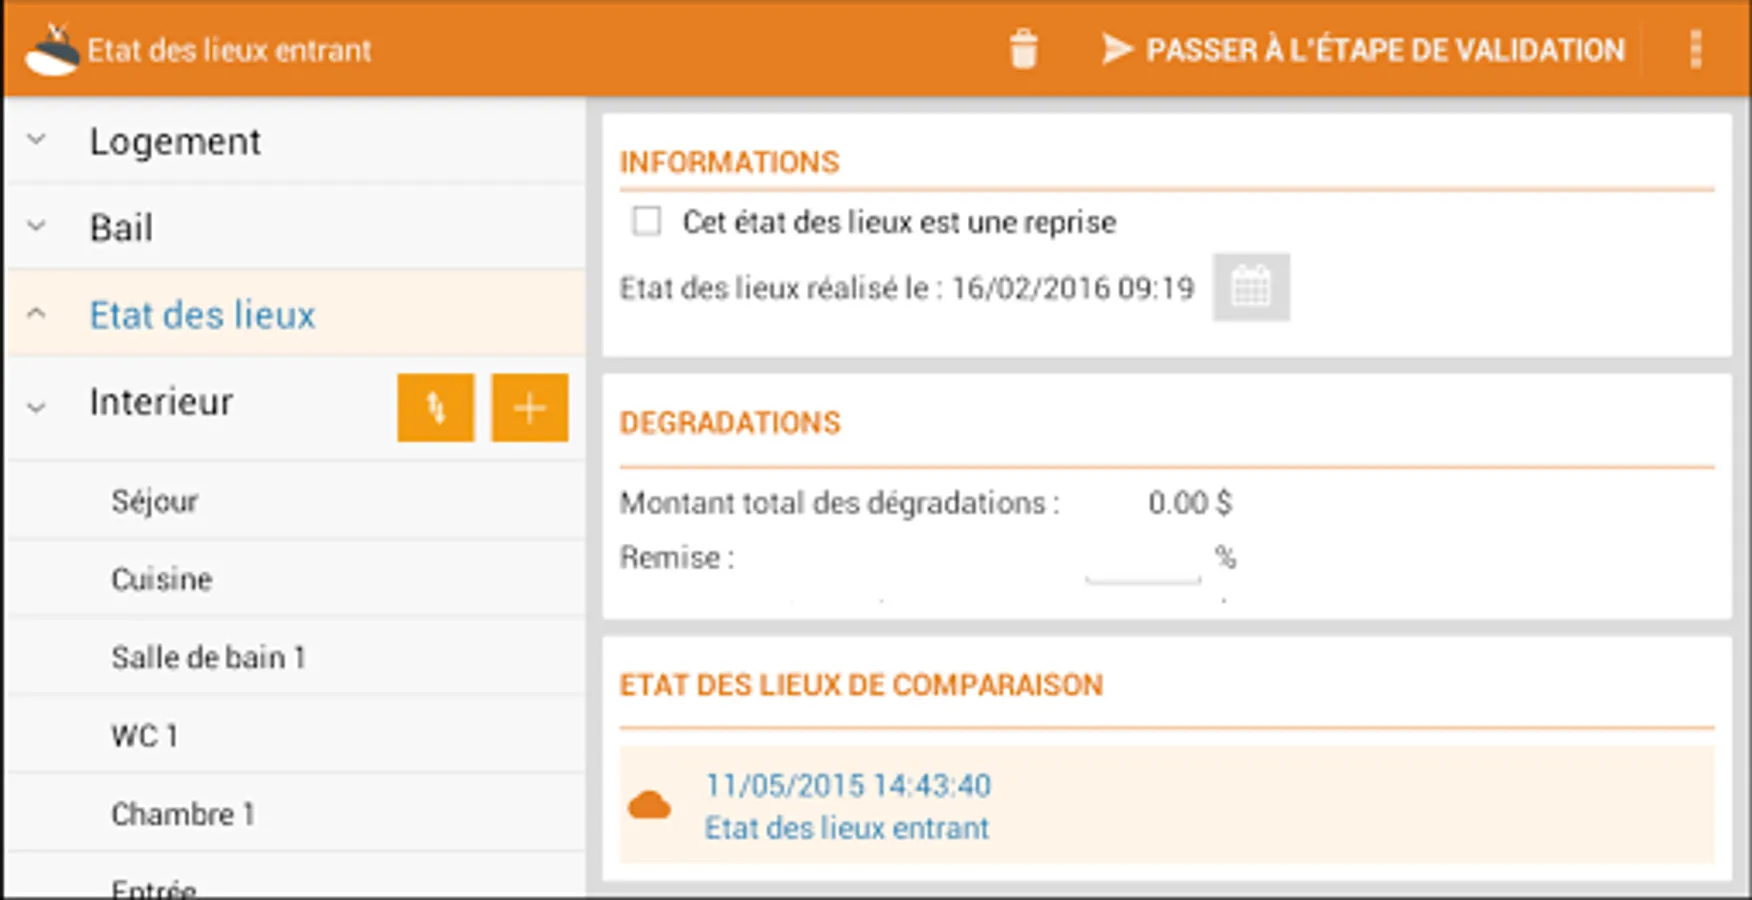Screen dimensions: 1752x900
Task: Open the calendar date picker
Action: coord(1252,288)
